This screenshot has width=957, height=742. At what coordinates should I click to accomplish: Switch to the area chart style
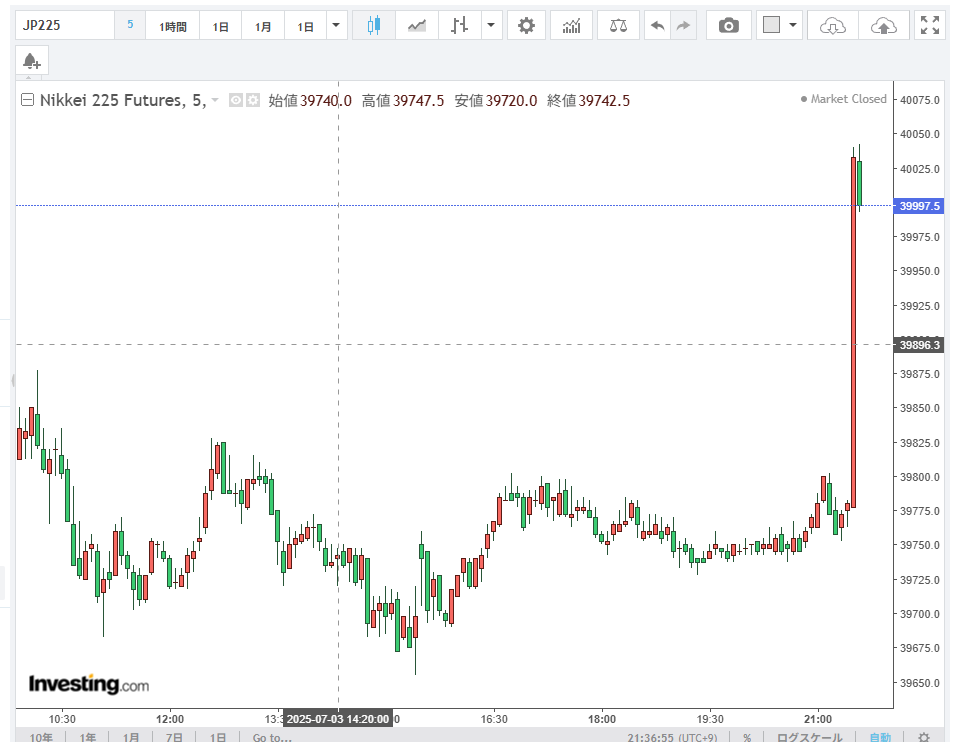coord(416,26)
